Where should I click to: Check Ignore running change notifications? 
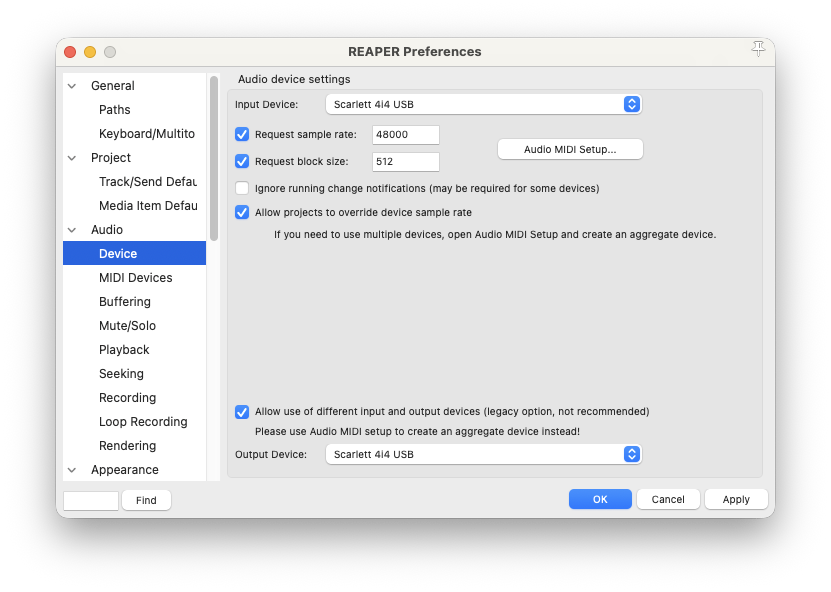click(x=242, y=188)
